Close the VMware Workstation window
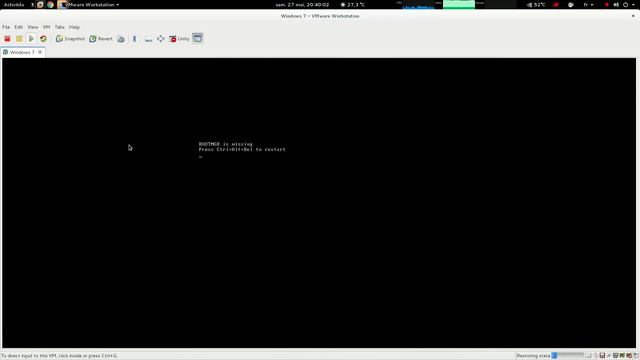The height and width of the screenshot is (360, 640). [633, 16]
